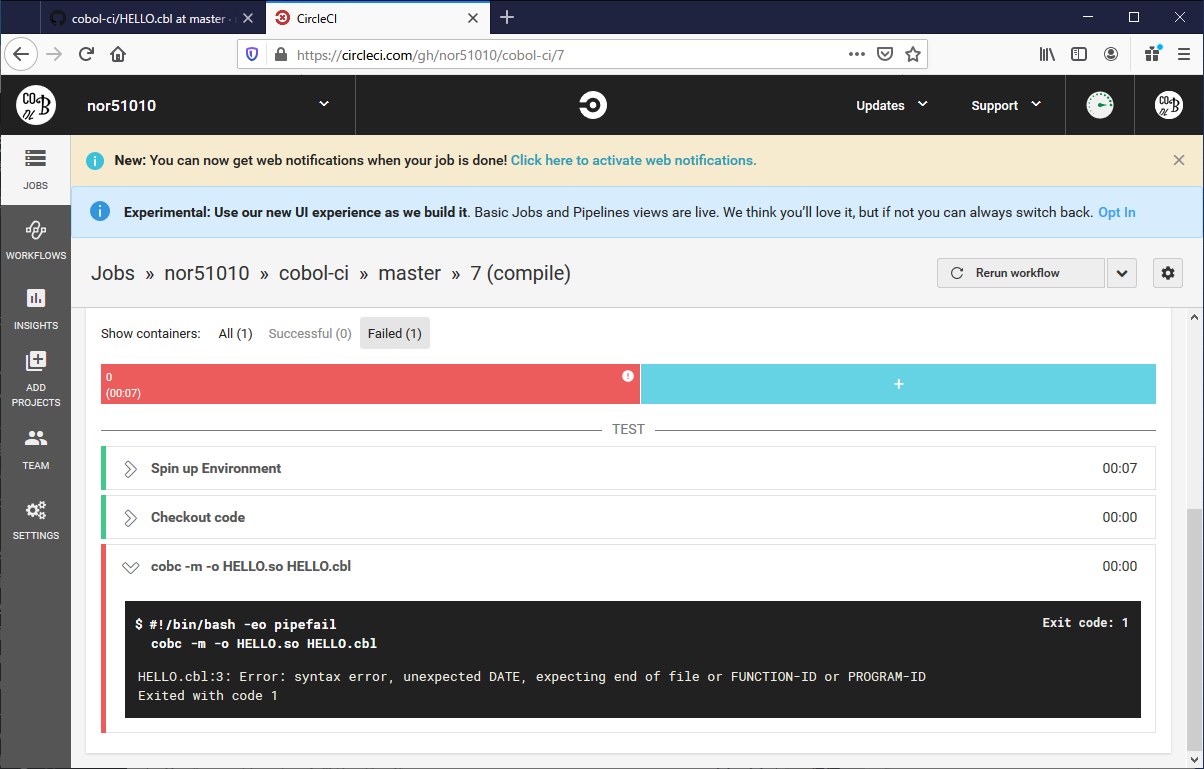
Task: Open the nor51010 breadcrumb link
Action: pyautogui.click(x=207, y=273)
